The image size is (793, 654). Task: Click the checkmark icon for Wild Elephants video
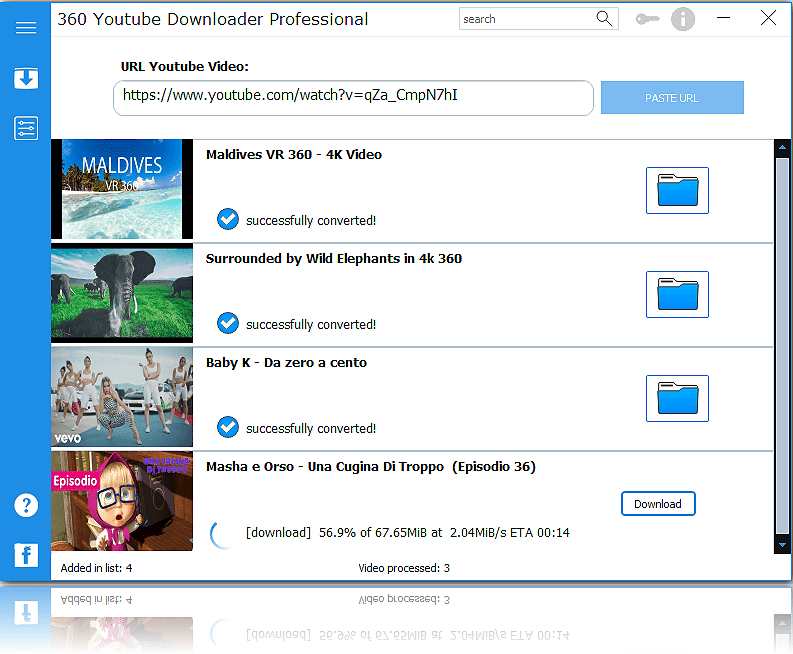[x=228, y=323]
